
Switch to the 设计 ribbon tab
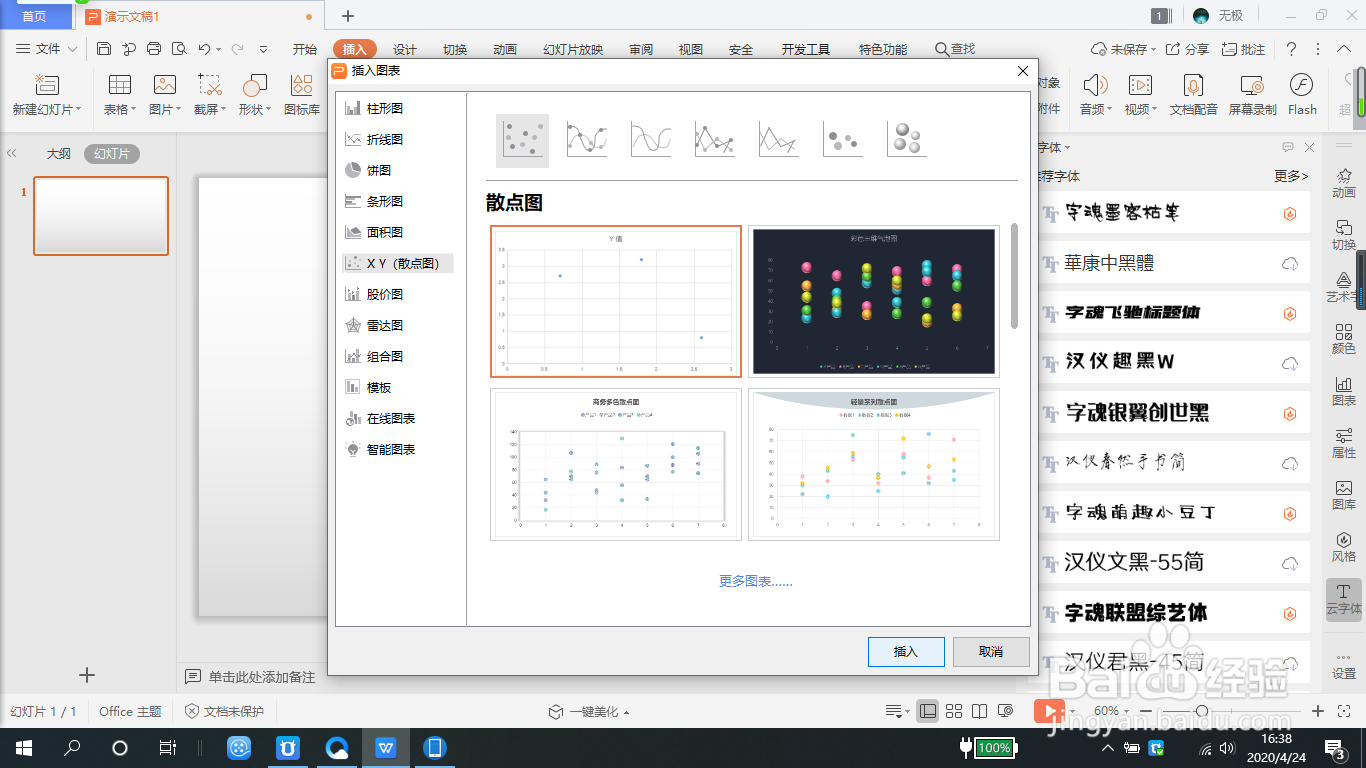tap(405, 49)
